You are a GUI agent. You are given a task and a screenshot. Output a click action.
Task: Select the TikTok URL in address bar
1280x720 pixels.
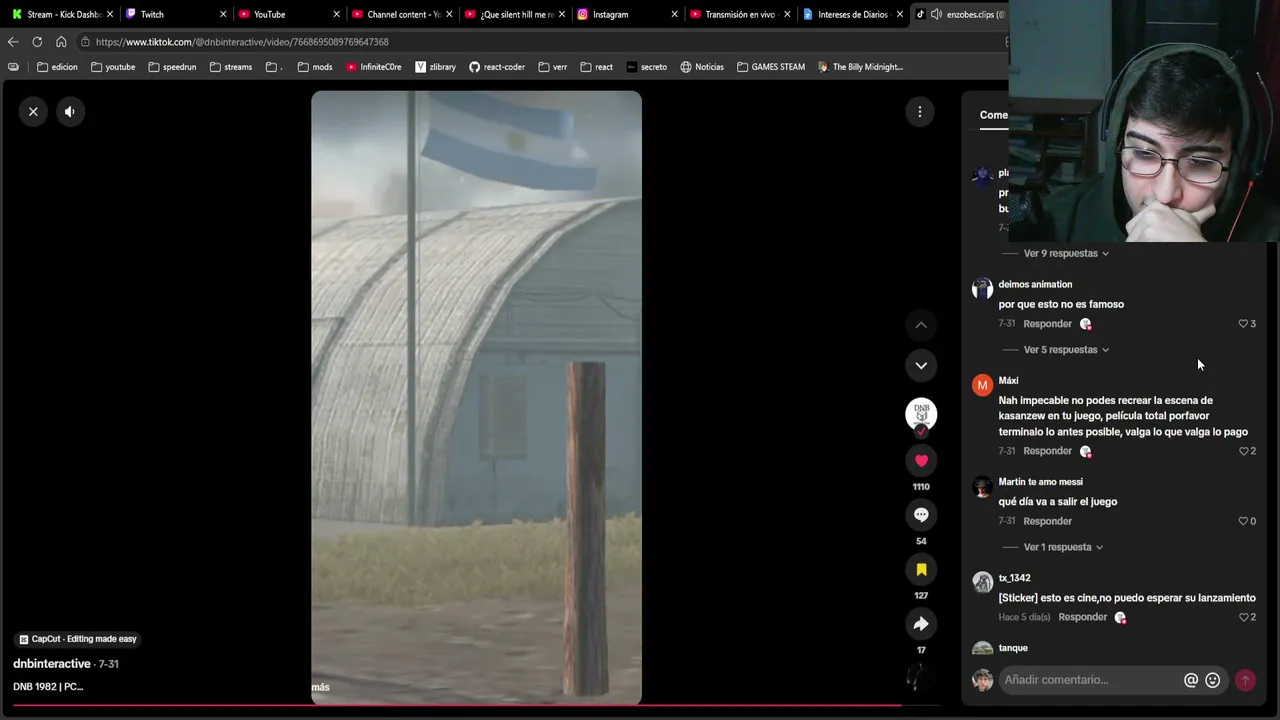(242, 42)
